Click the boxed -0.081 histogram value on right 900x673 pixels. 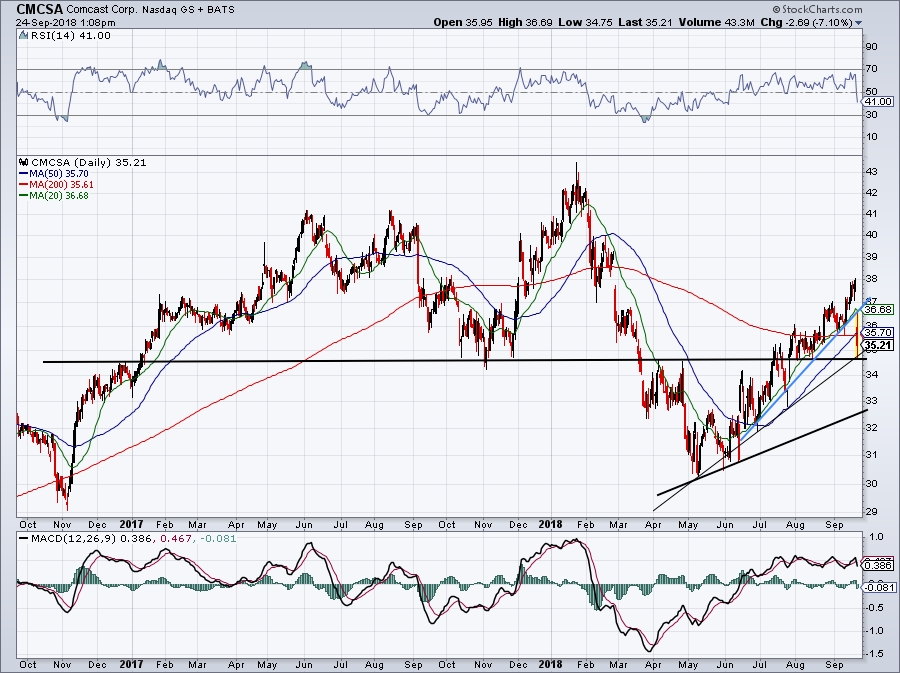(x=878, y=587)
